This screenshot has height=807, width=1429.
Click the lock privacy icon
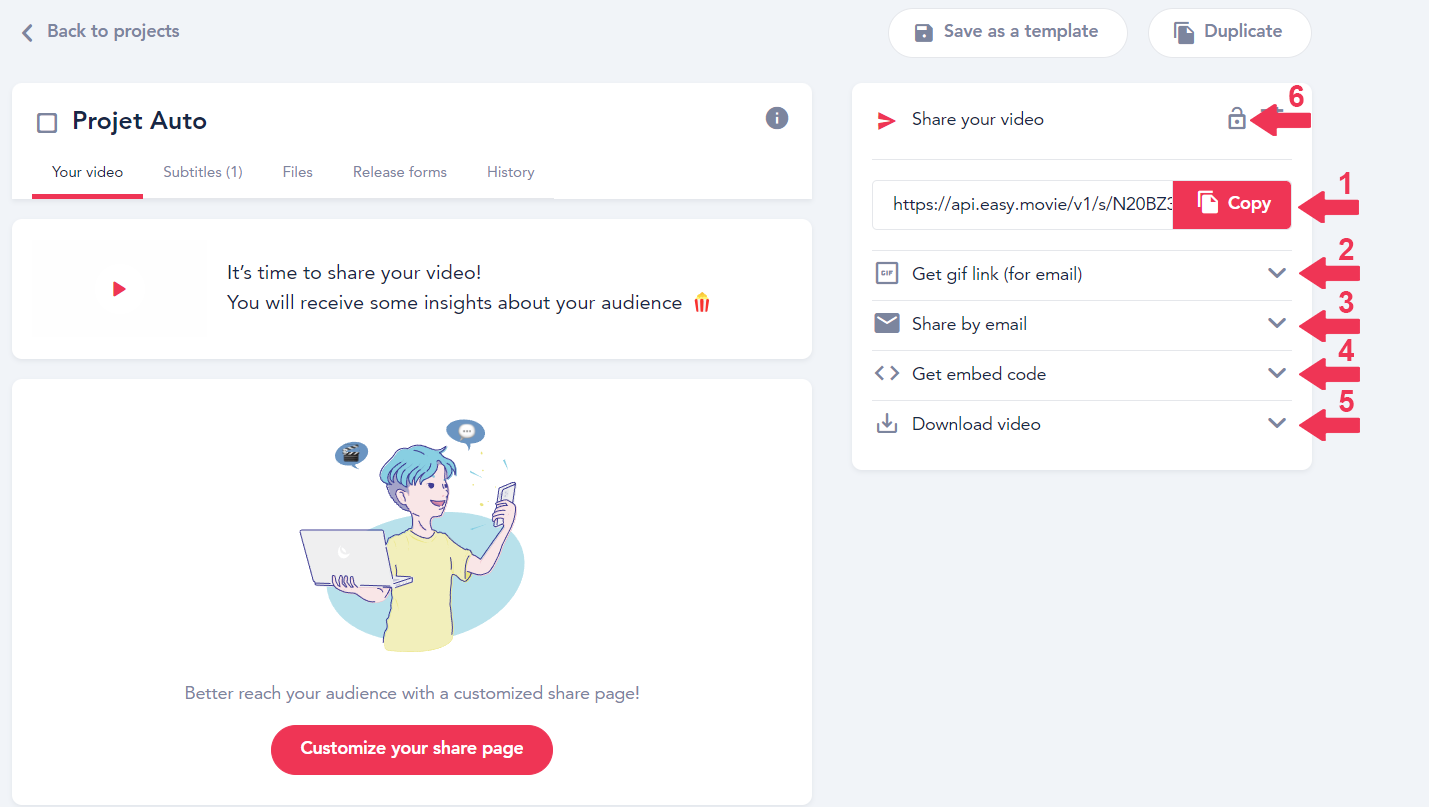1237,119
